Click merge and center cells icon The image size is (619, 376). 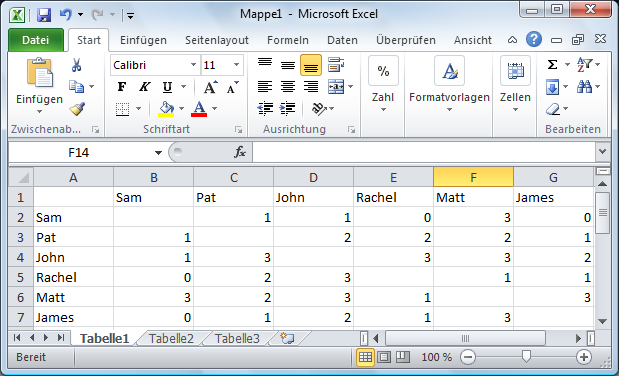[x=336, y=86]
